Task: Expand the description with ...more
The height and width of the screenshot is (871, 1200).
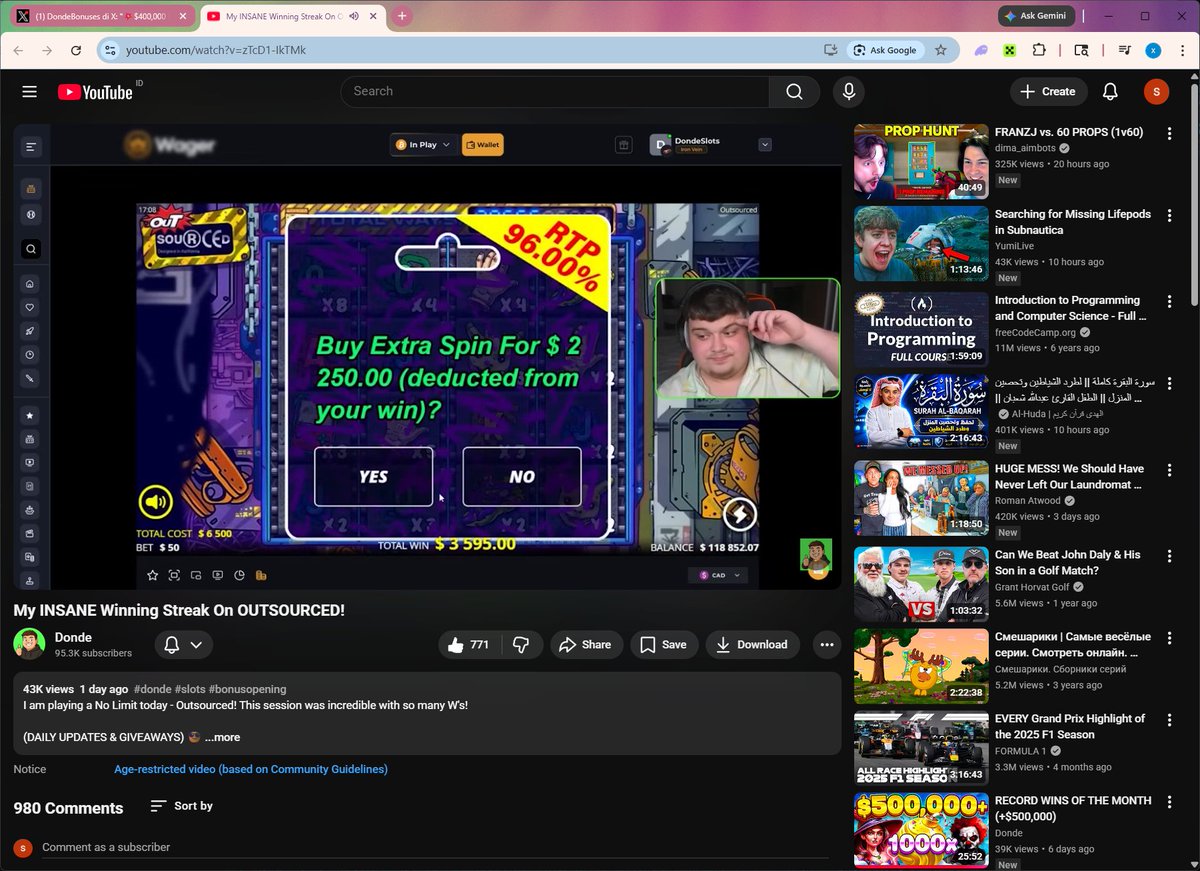Action: point(222,737)
